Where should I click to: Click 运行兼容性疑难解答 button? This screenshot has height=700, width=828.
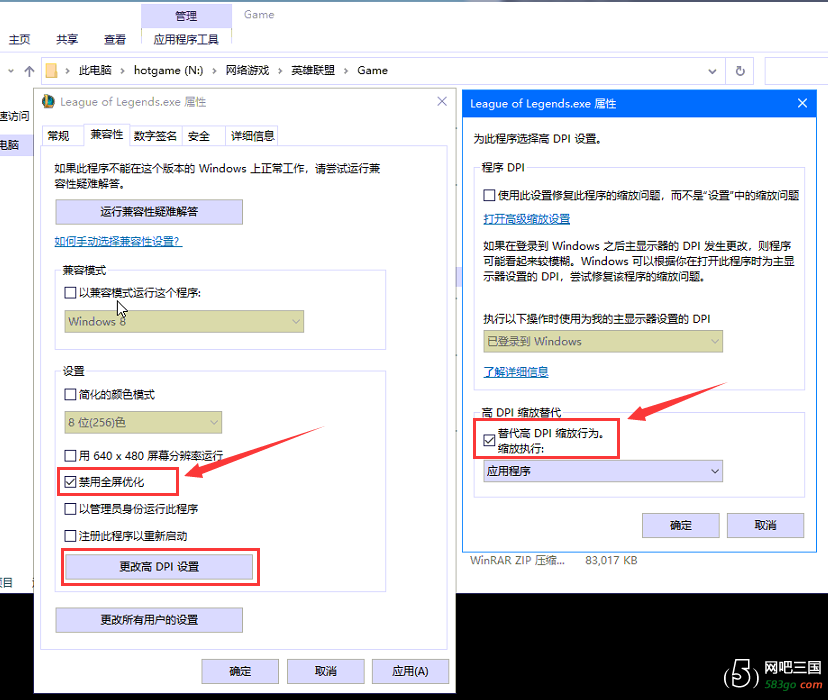pyautogui.click(x=149, y=212)
